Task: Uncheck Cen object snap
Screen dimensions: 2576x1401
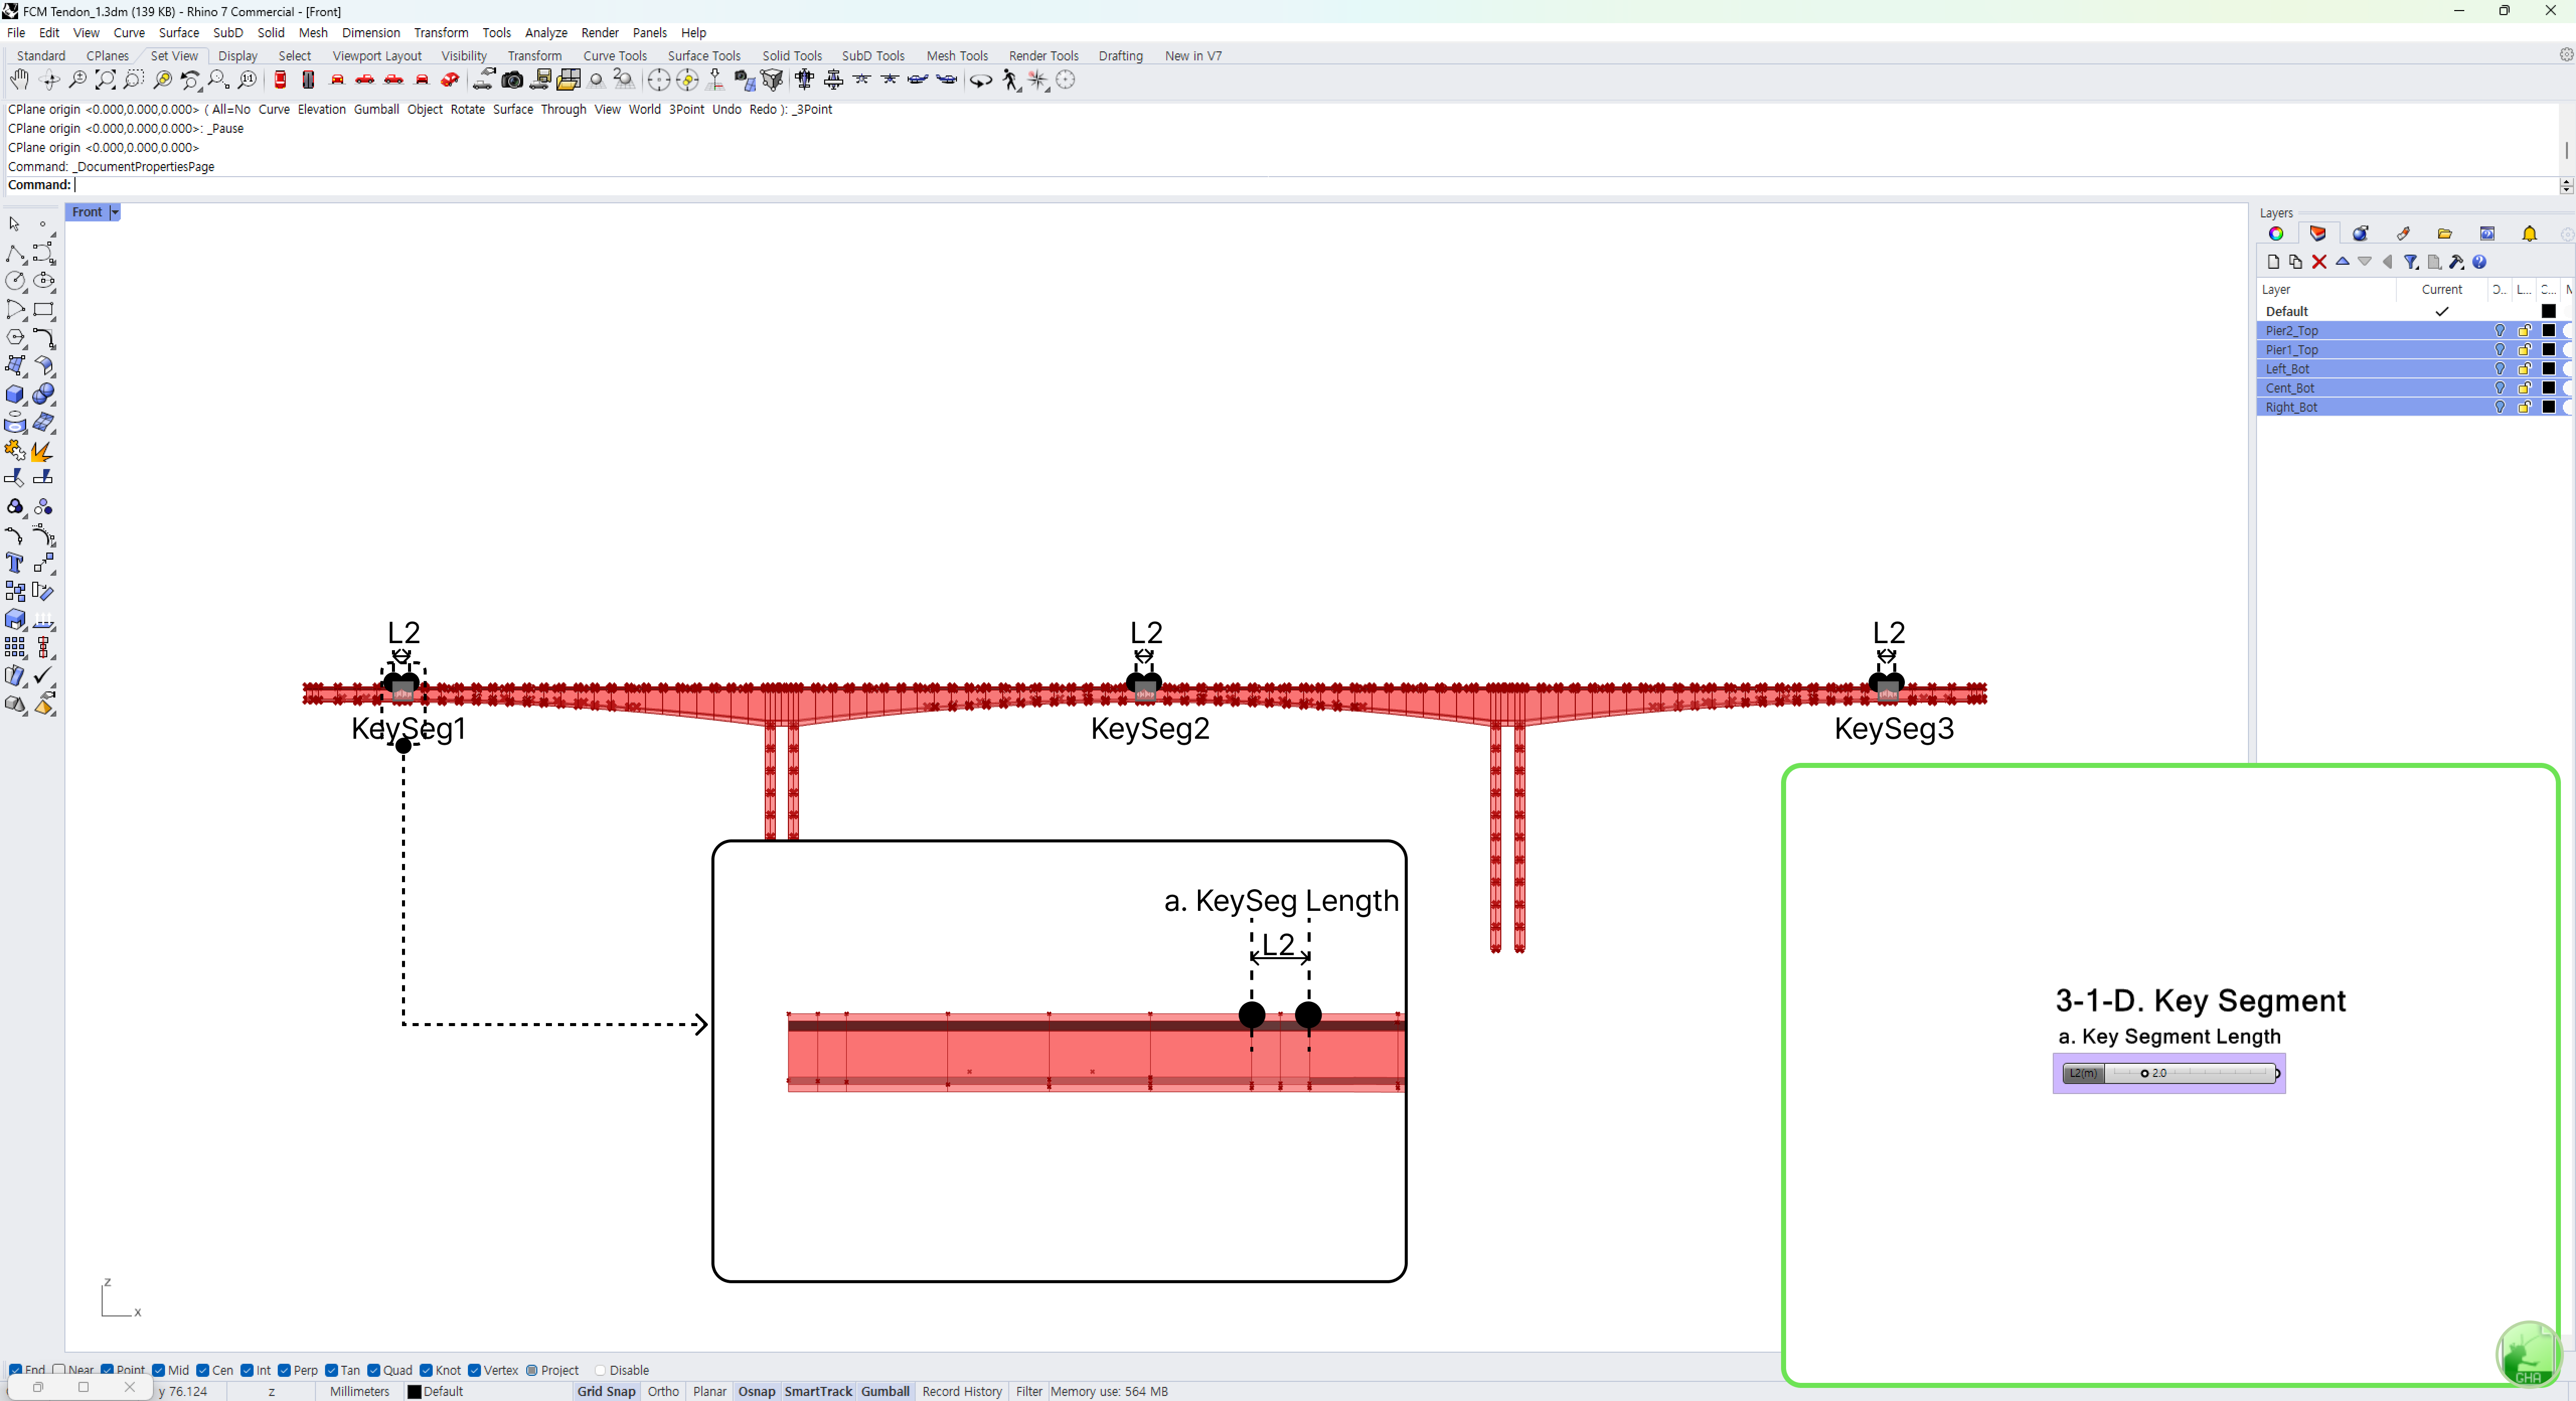Action: [x=203, y=1370]
